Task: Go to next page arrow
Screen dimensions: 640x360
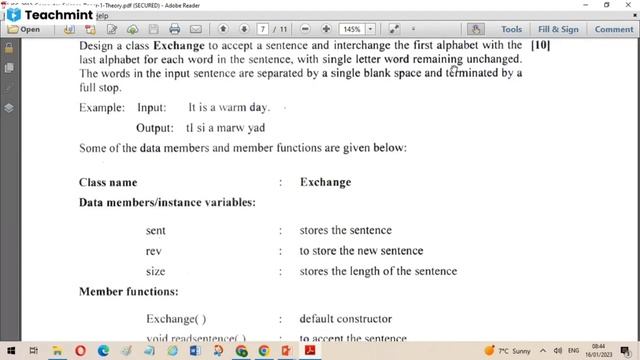Action: click(244, 29)
